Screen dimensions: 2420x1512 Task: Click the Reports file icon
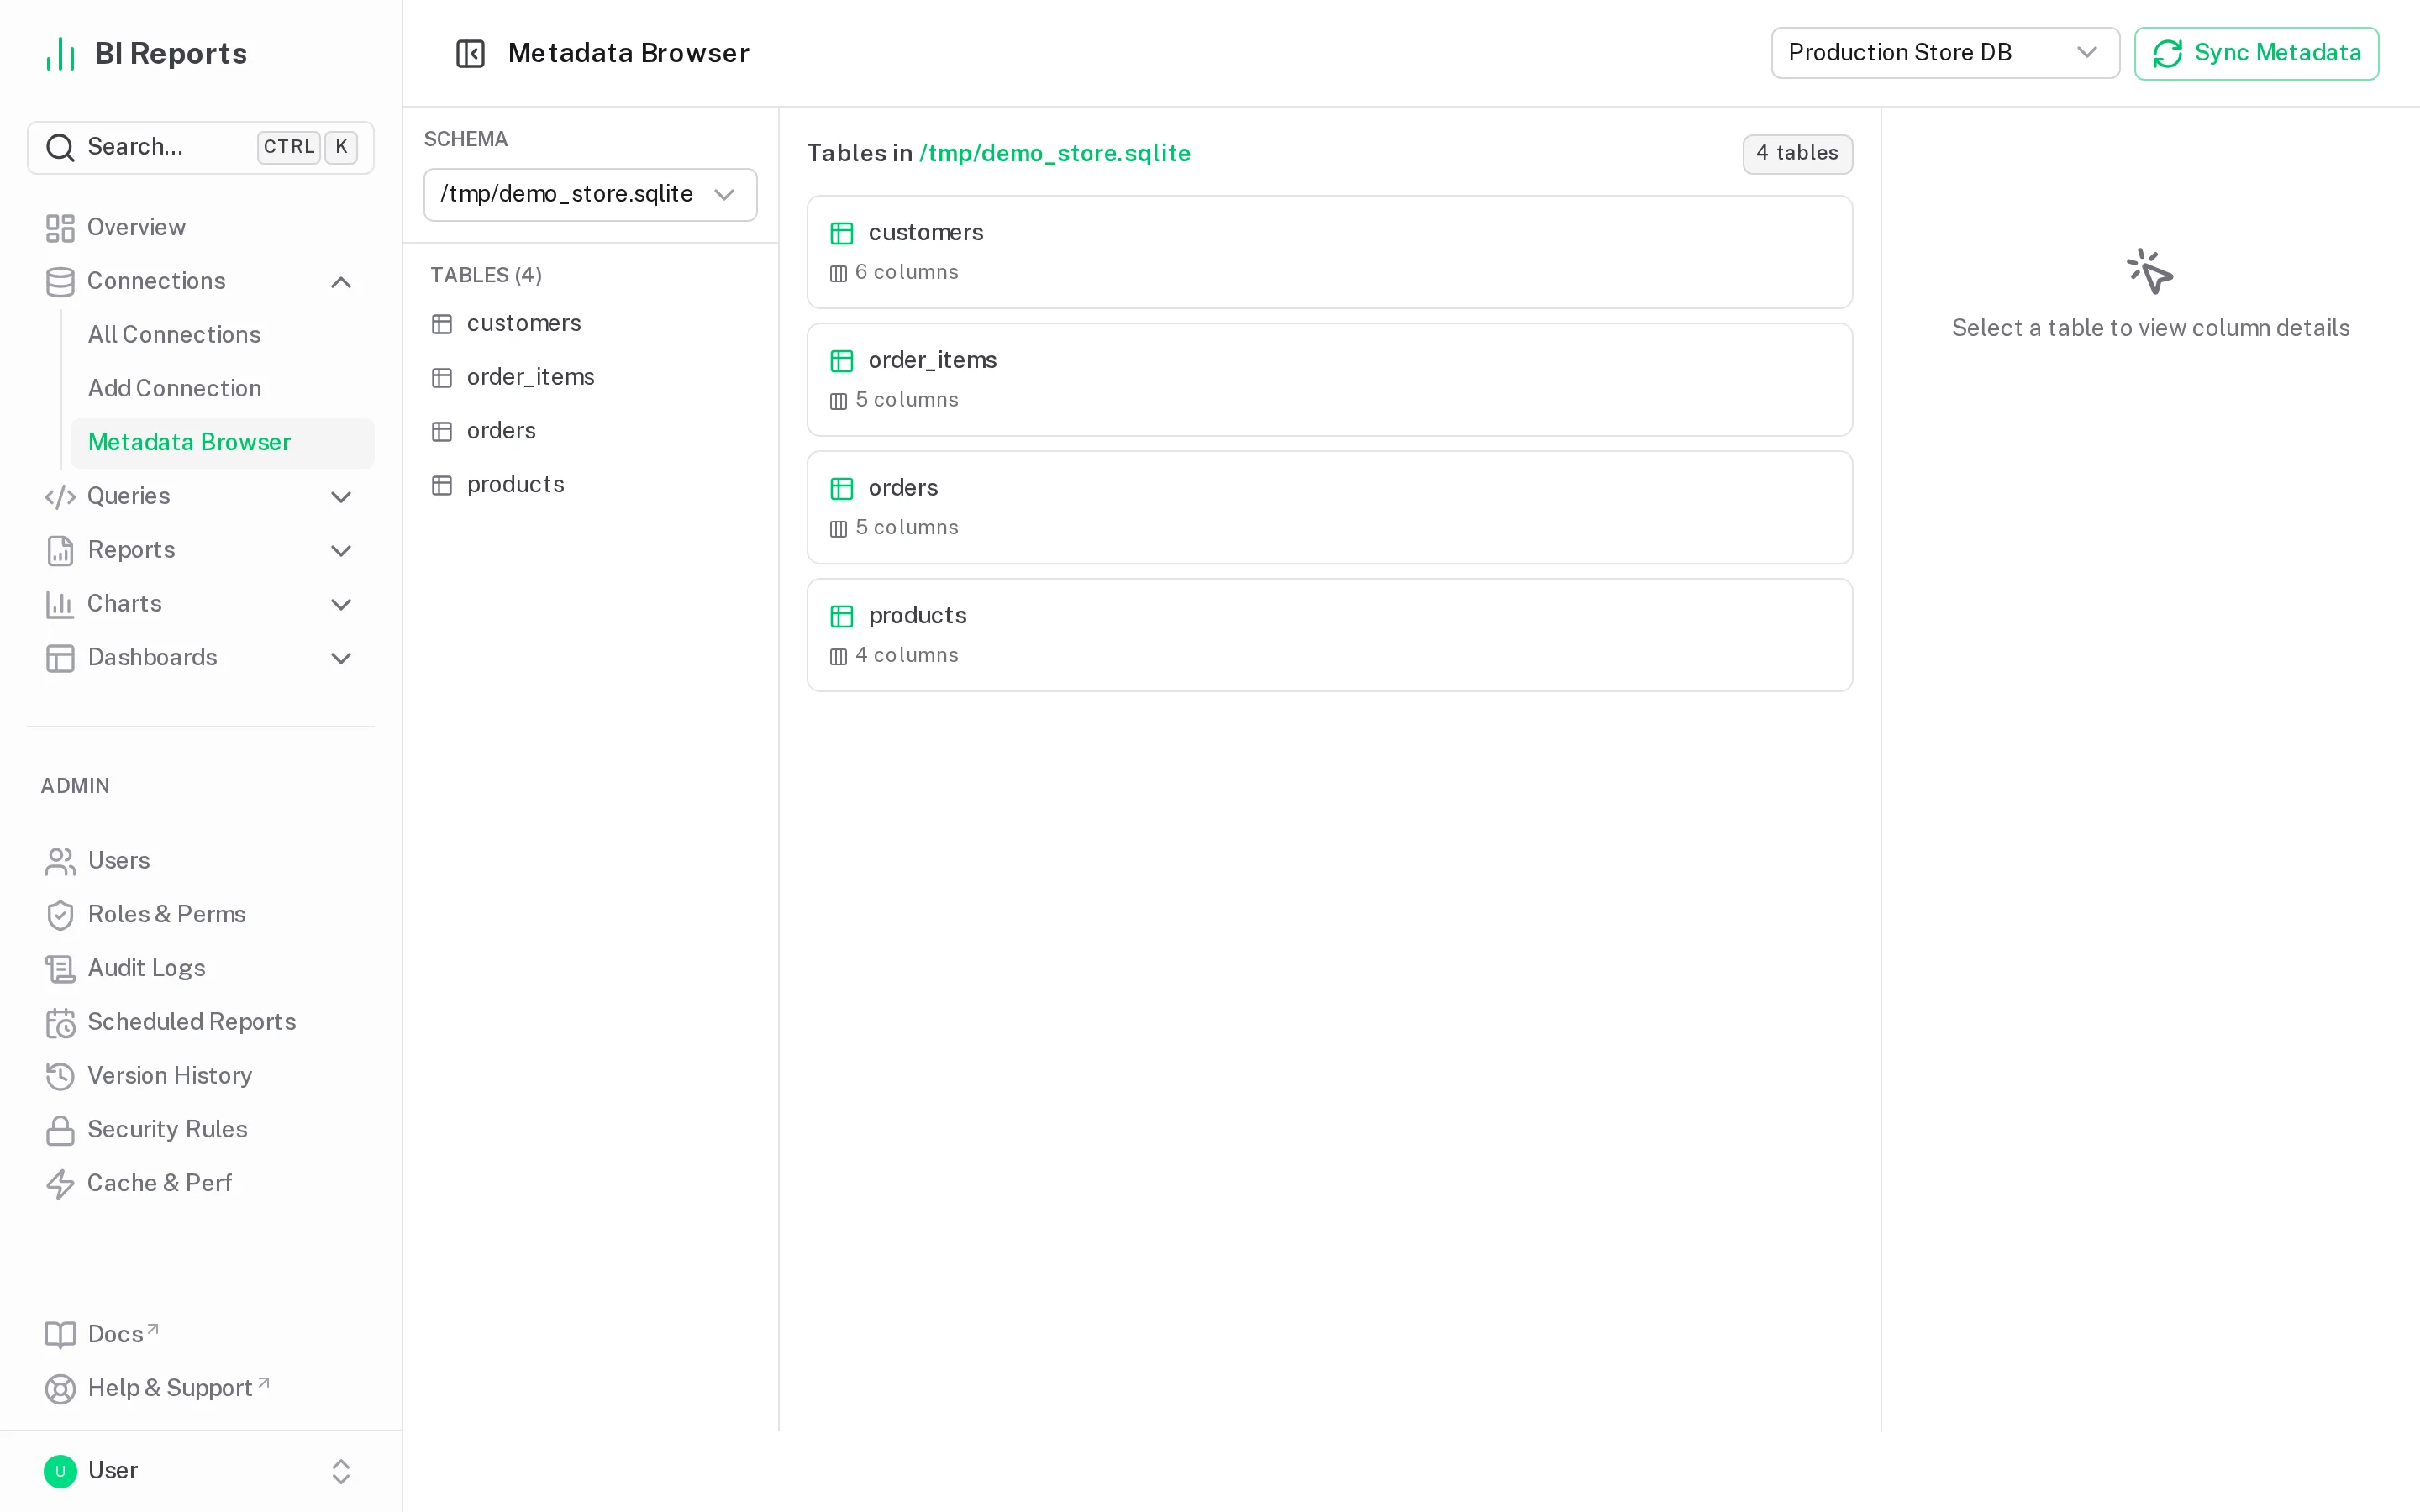click(60, 550)
